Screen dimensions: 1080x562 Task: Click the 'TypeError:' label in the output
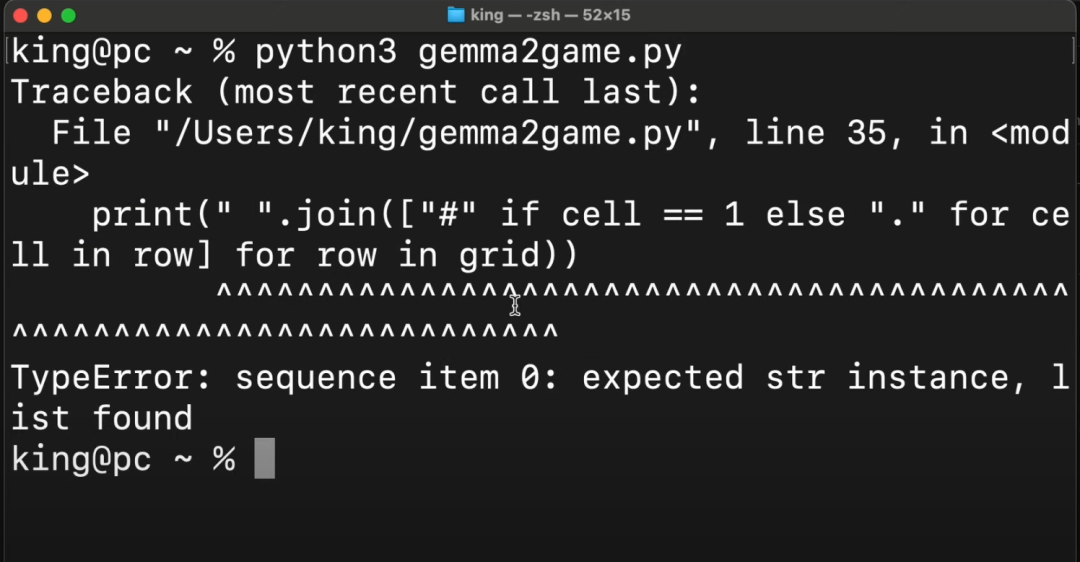point(111,378)
